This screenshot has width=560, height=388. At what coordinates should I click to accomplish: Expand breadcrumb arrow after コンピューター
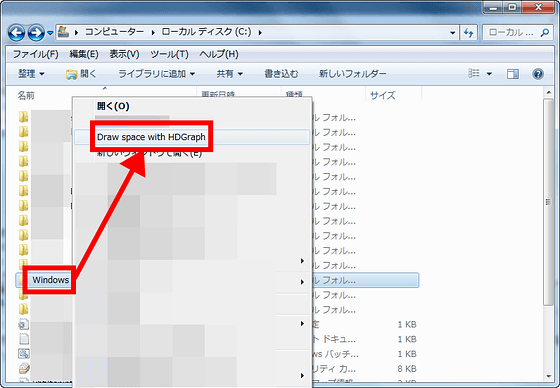(153, 33)
